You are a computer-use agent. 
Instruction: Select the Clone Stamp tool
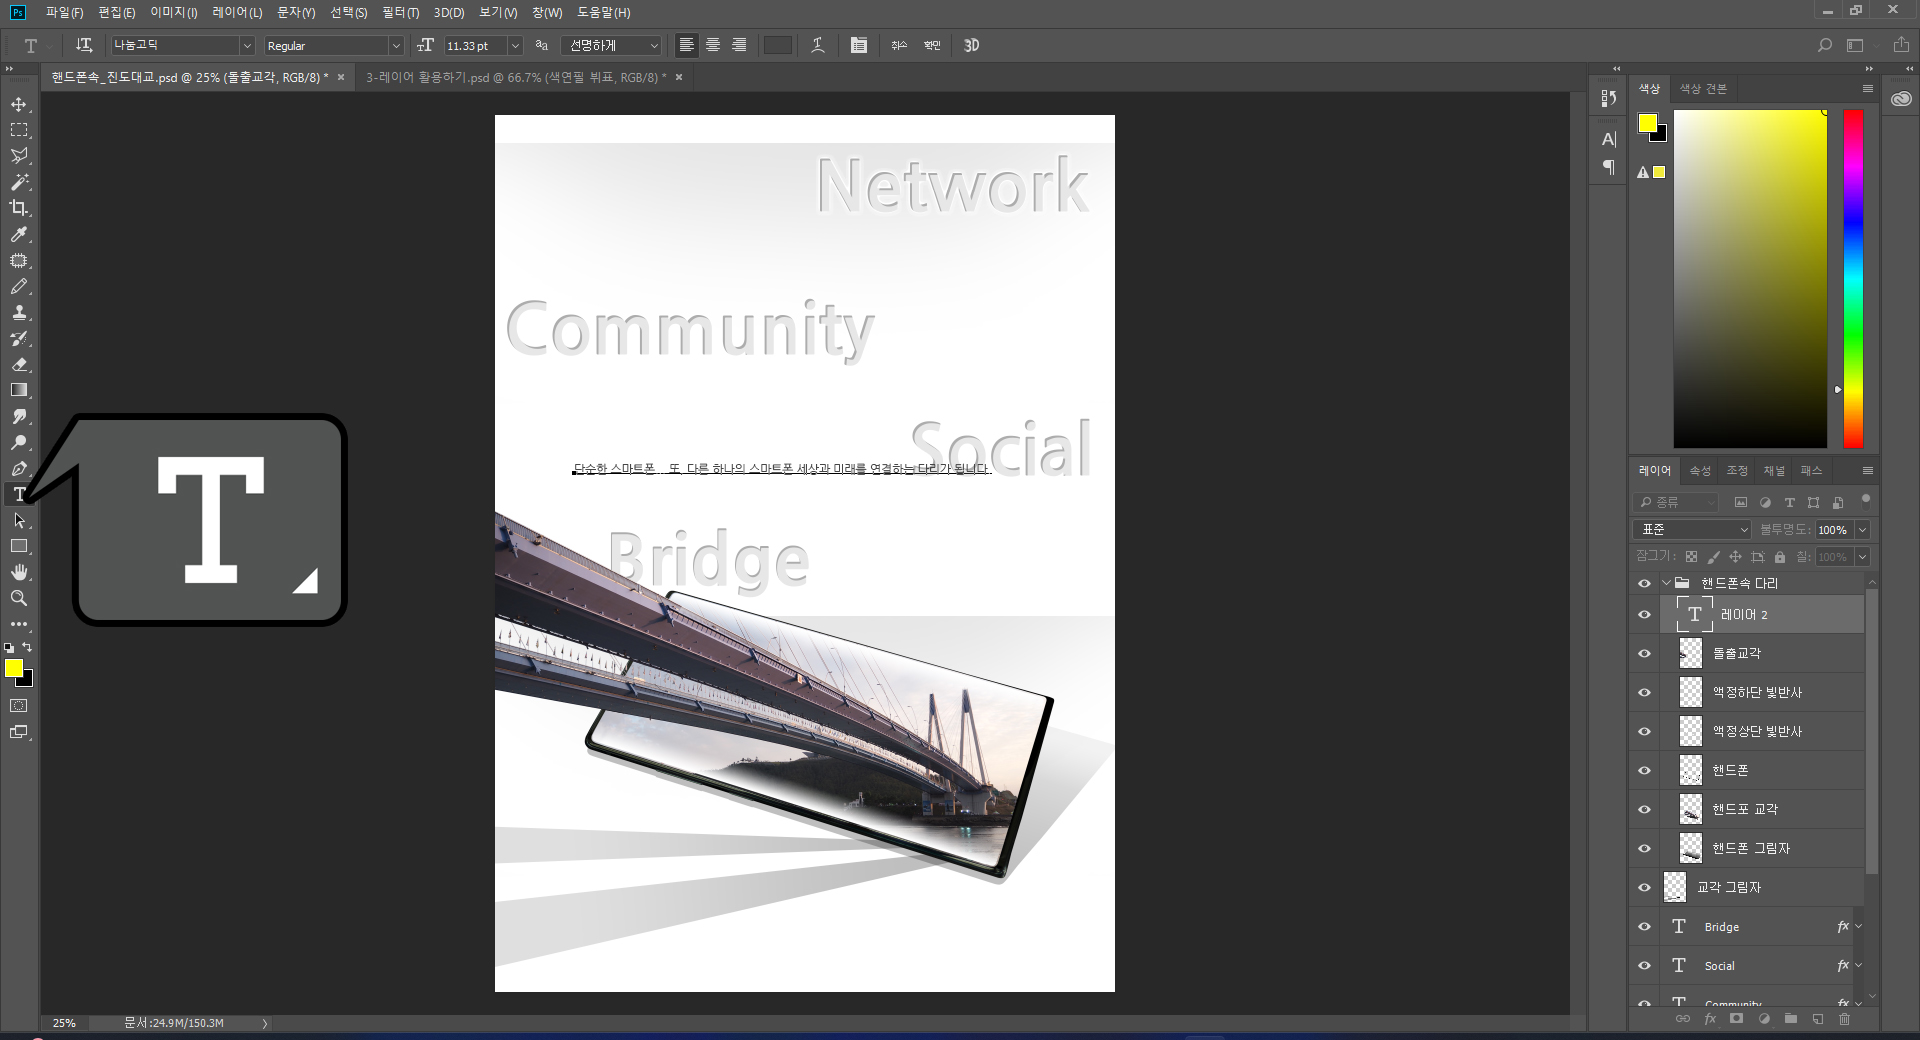[x=19, y=312]
